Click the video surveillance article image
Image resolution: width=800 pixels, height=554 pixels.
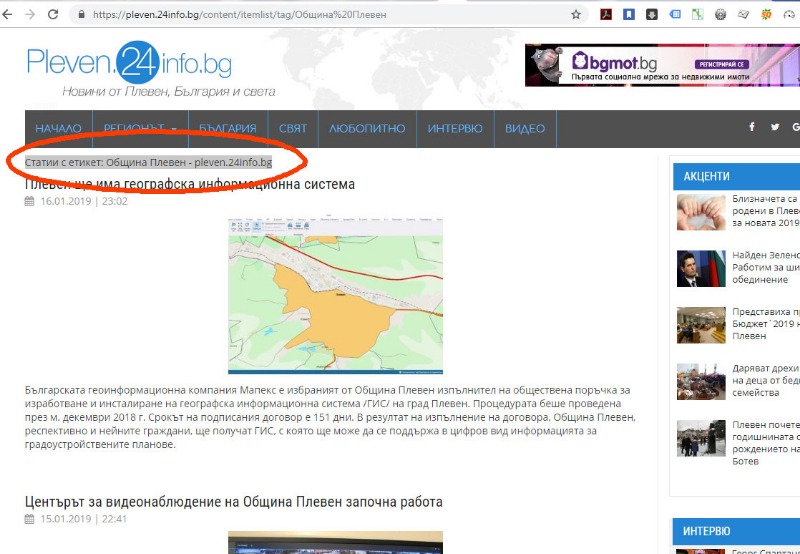tap(335, 542)
